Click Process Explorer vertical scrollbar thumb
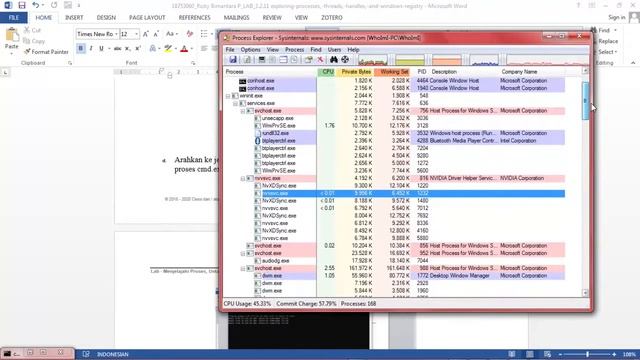The width and height of the screenshot is (640, 360). point(585,100)
